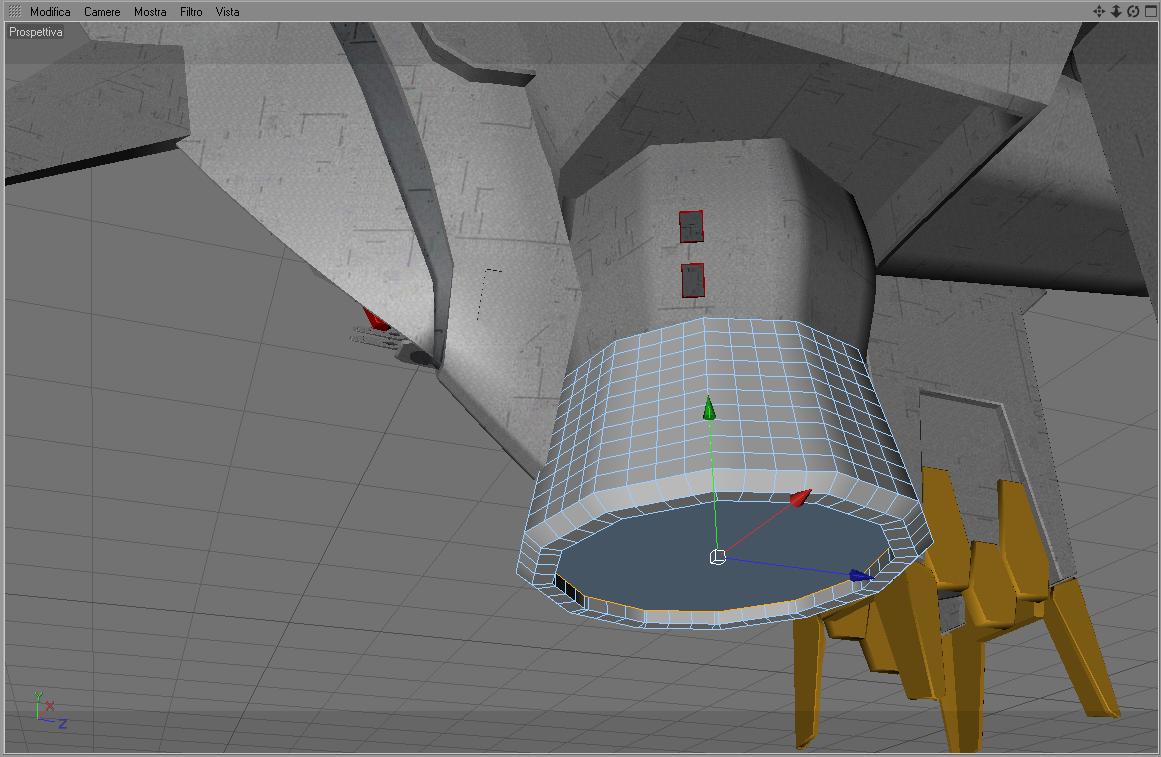Open the Modifica menu
The width and height of the screenshot is (1161, 757).
coord(50,12)
